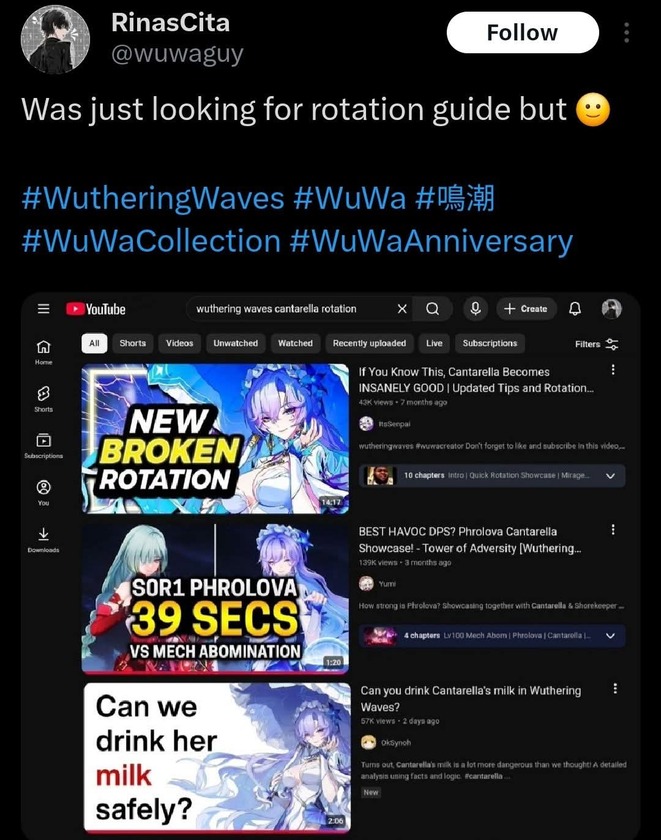The height and width of the screenshot is (840, 661).
Task: Follow the RinasCita account
Action: pyautogui.click(x=522, y=33)
